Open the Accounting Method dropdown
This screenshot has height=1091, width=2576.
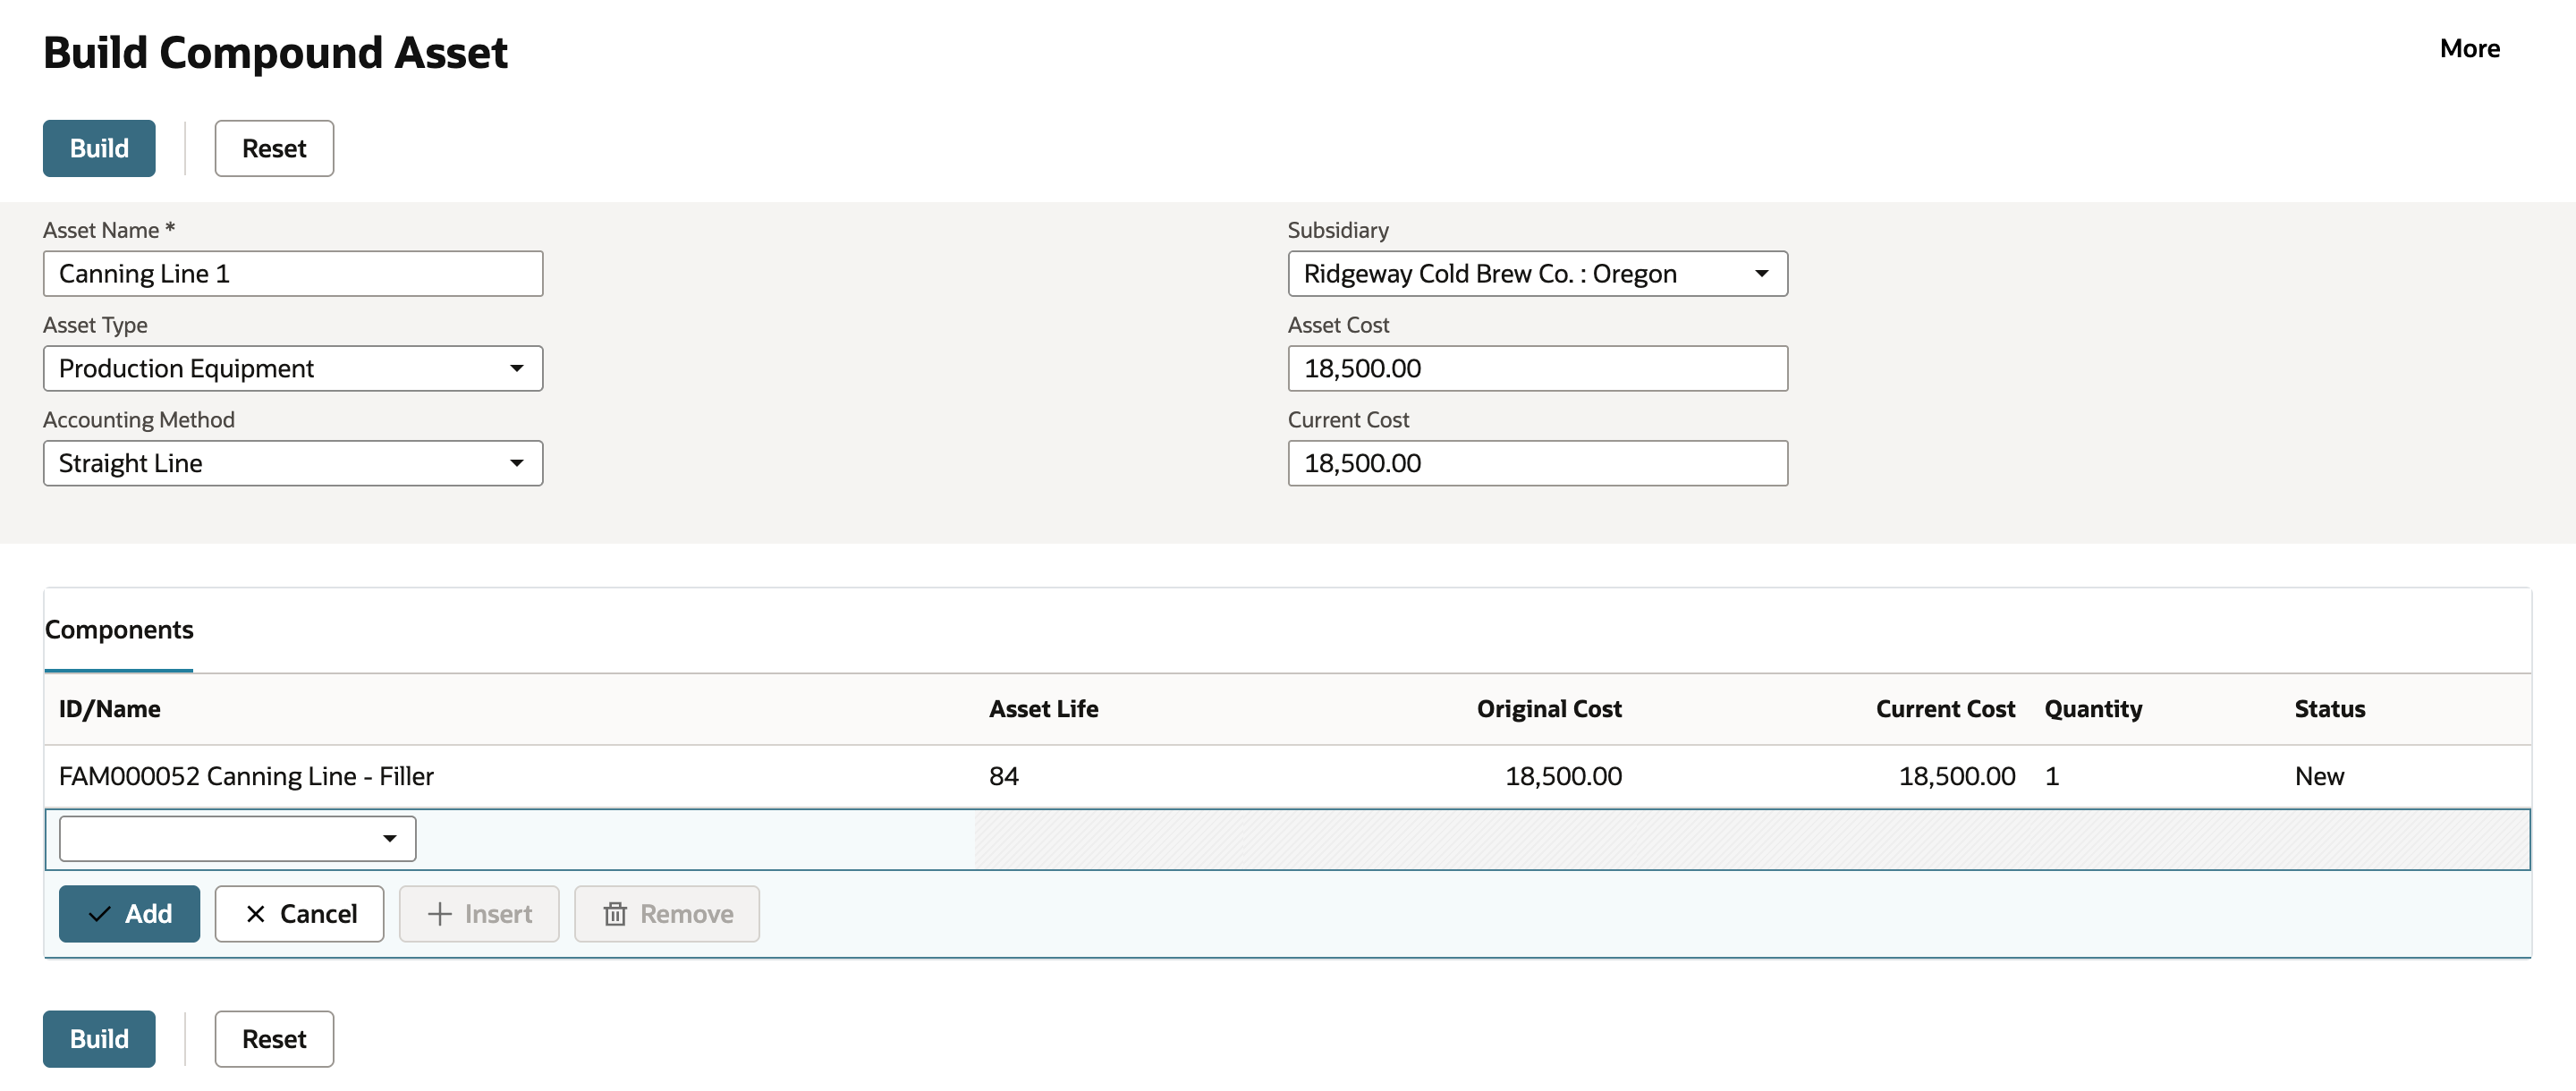click(x=293, y=463)
